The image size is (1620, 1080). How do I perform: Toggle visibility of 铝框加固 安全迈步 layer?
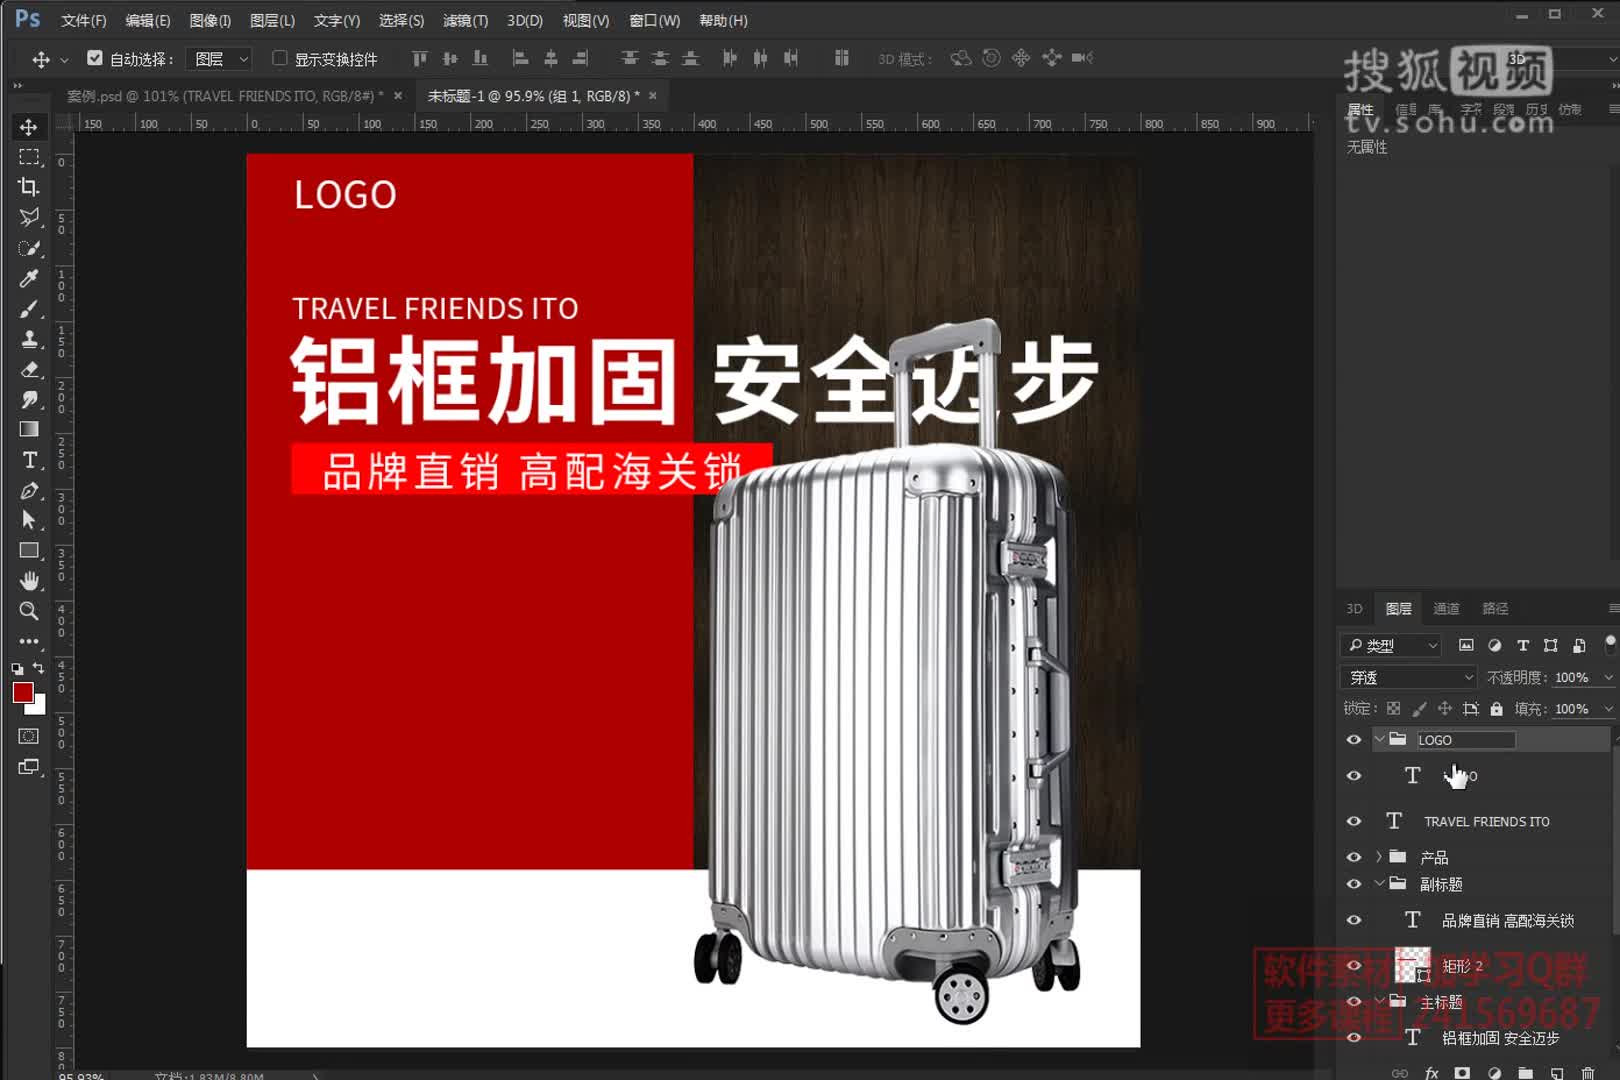1353,1038
